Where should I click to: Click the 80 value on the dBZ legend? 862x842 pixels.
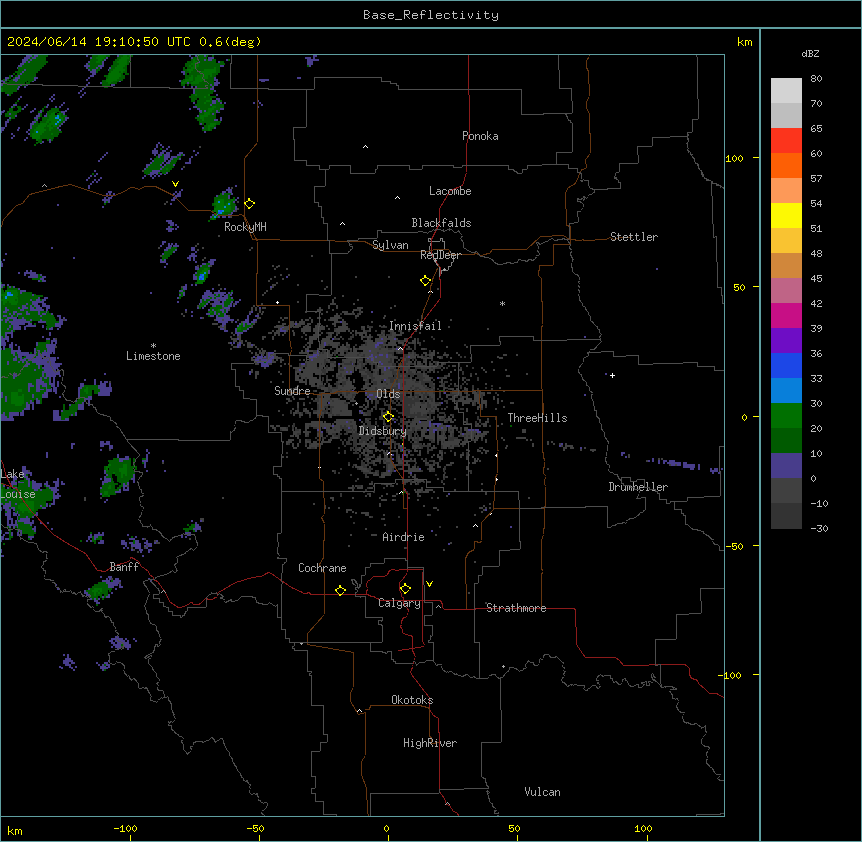(816, 79)
